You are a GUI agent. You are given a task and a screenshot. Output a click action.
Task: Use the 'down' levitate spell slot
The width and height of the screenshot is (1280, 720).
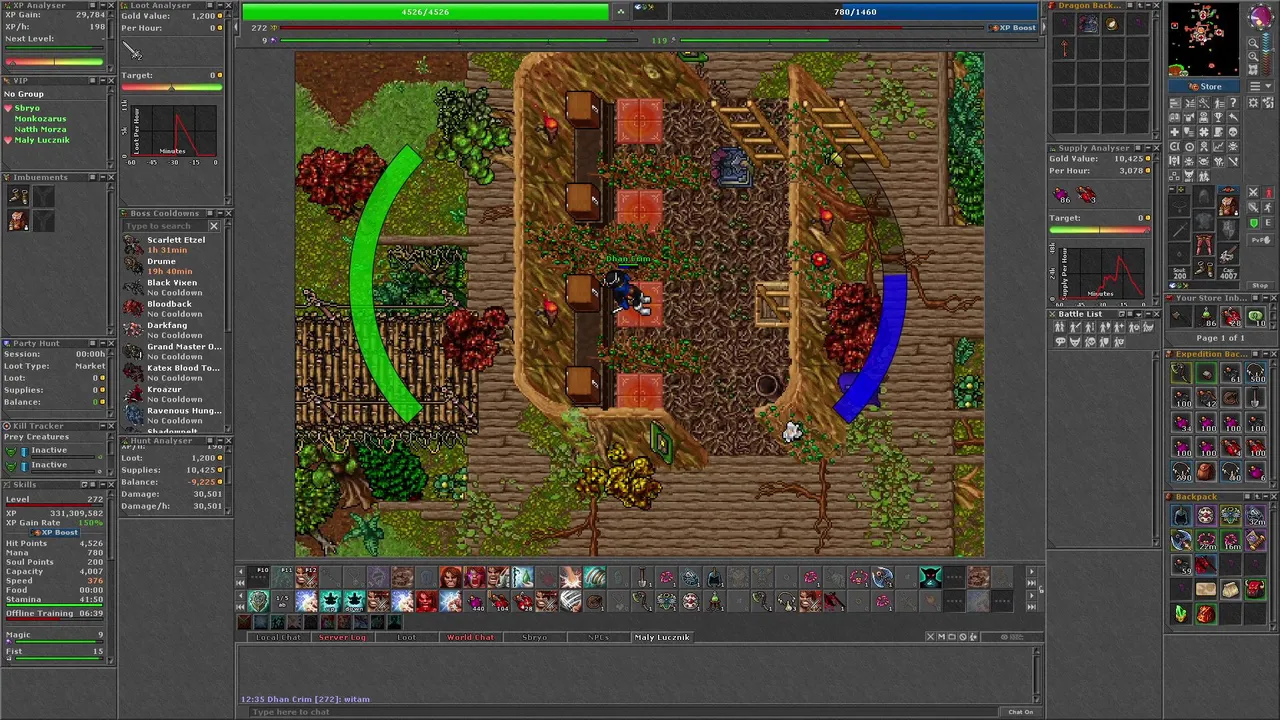[354, 601]
